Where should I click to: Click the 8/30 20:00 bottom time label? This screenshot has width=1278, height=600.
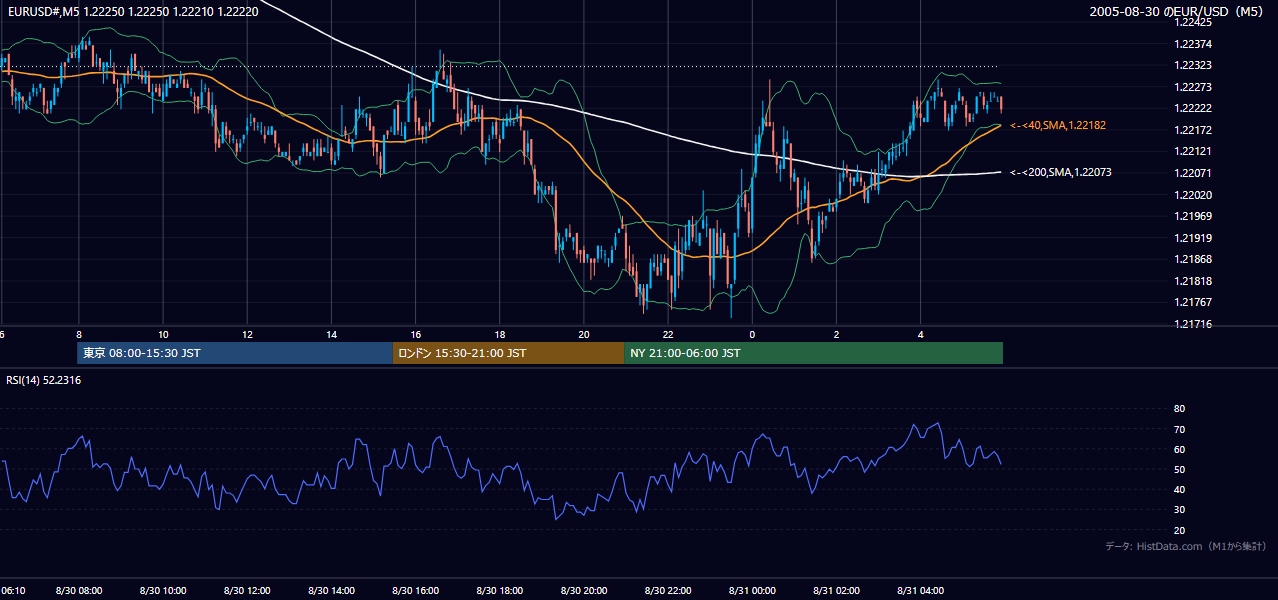[x=584, y=591]
